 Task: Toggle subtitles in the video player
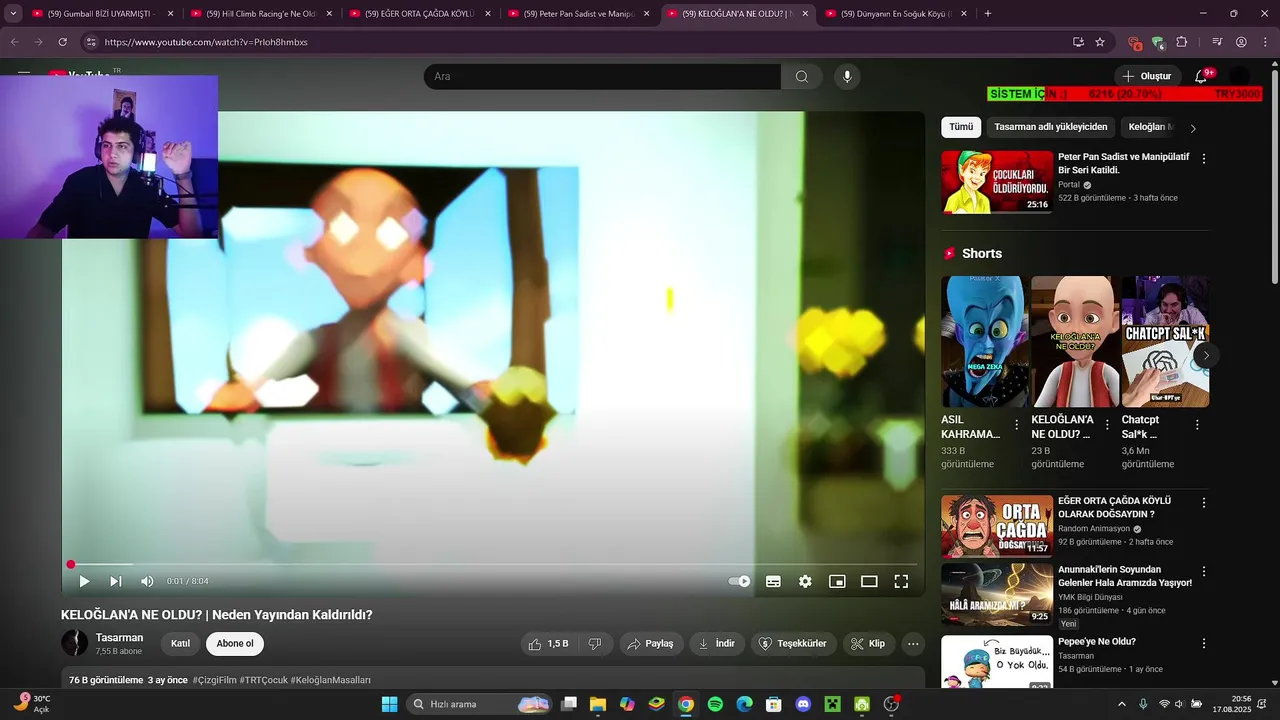click(x=773, y=581)
